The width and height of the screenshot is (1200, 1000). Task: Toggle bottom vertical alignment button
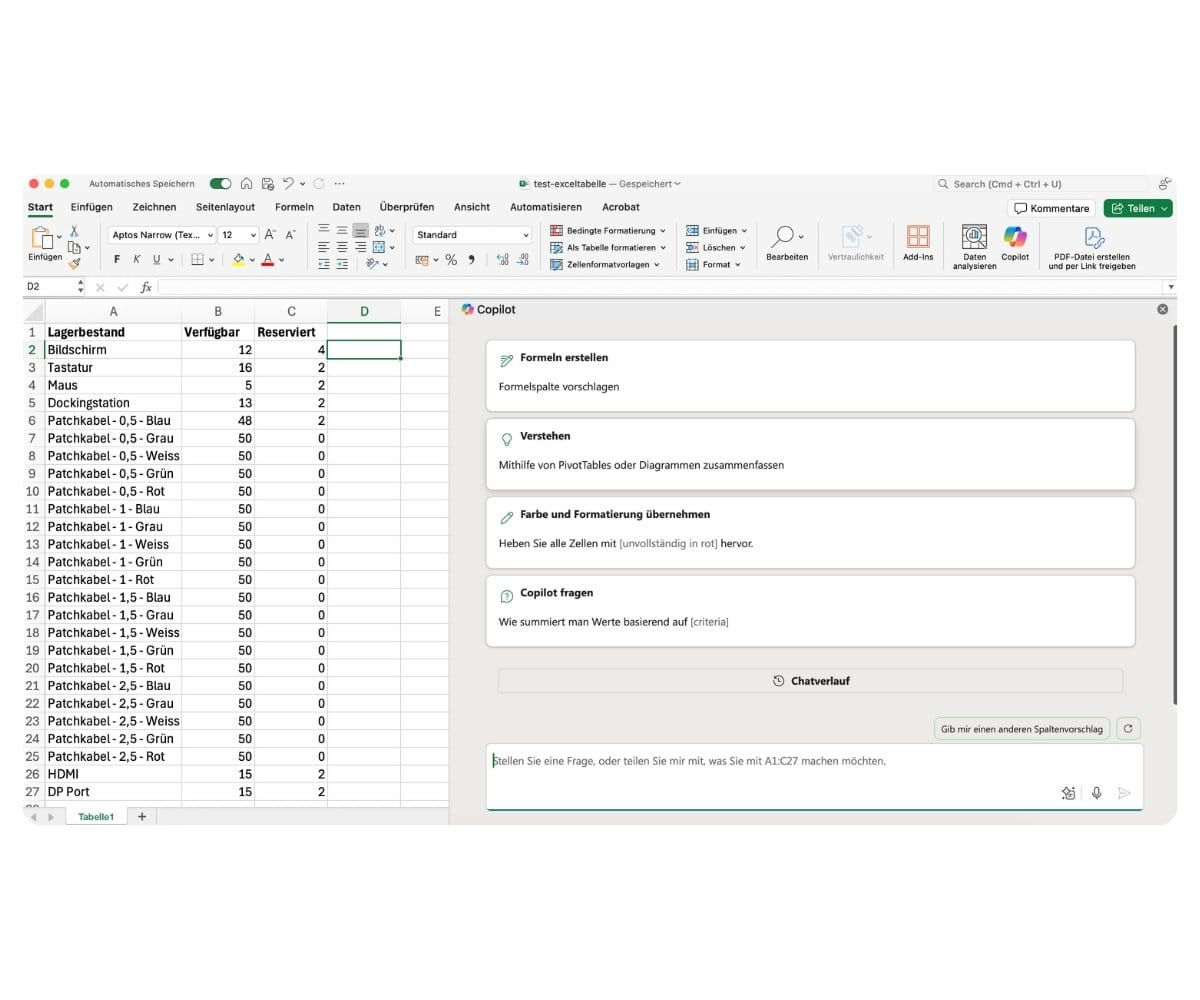pos(360,230)
